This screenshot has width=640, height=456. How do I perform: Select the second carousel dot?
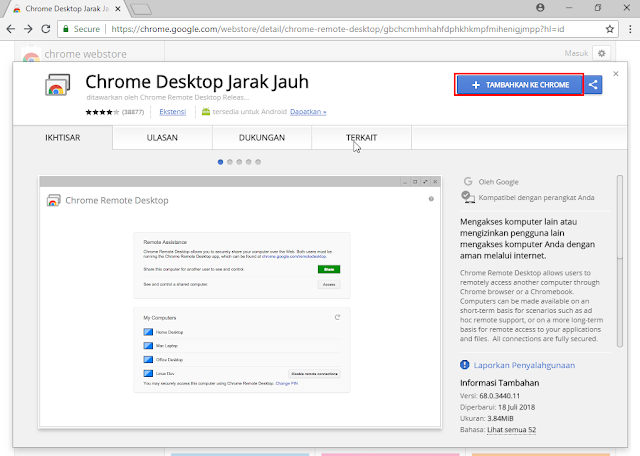(230, 162)
